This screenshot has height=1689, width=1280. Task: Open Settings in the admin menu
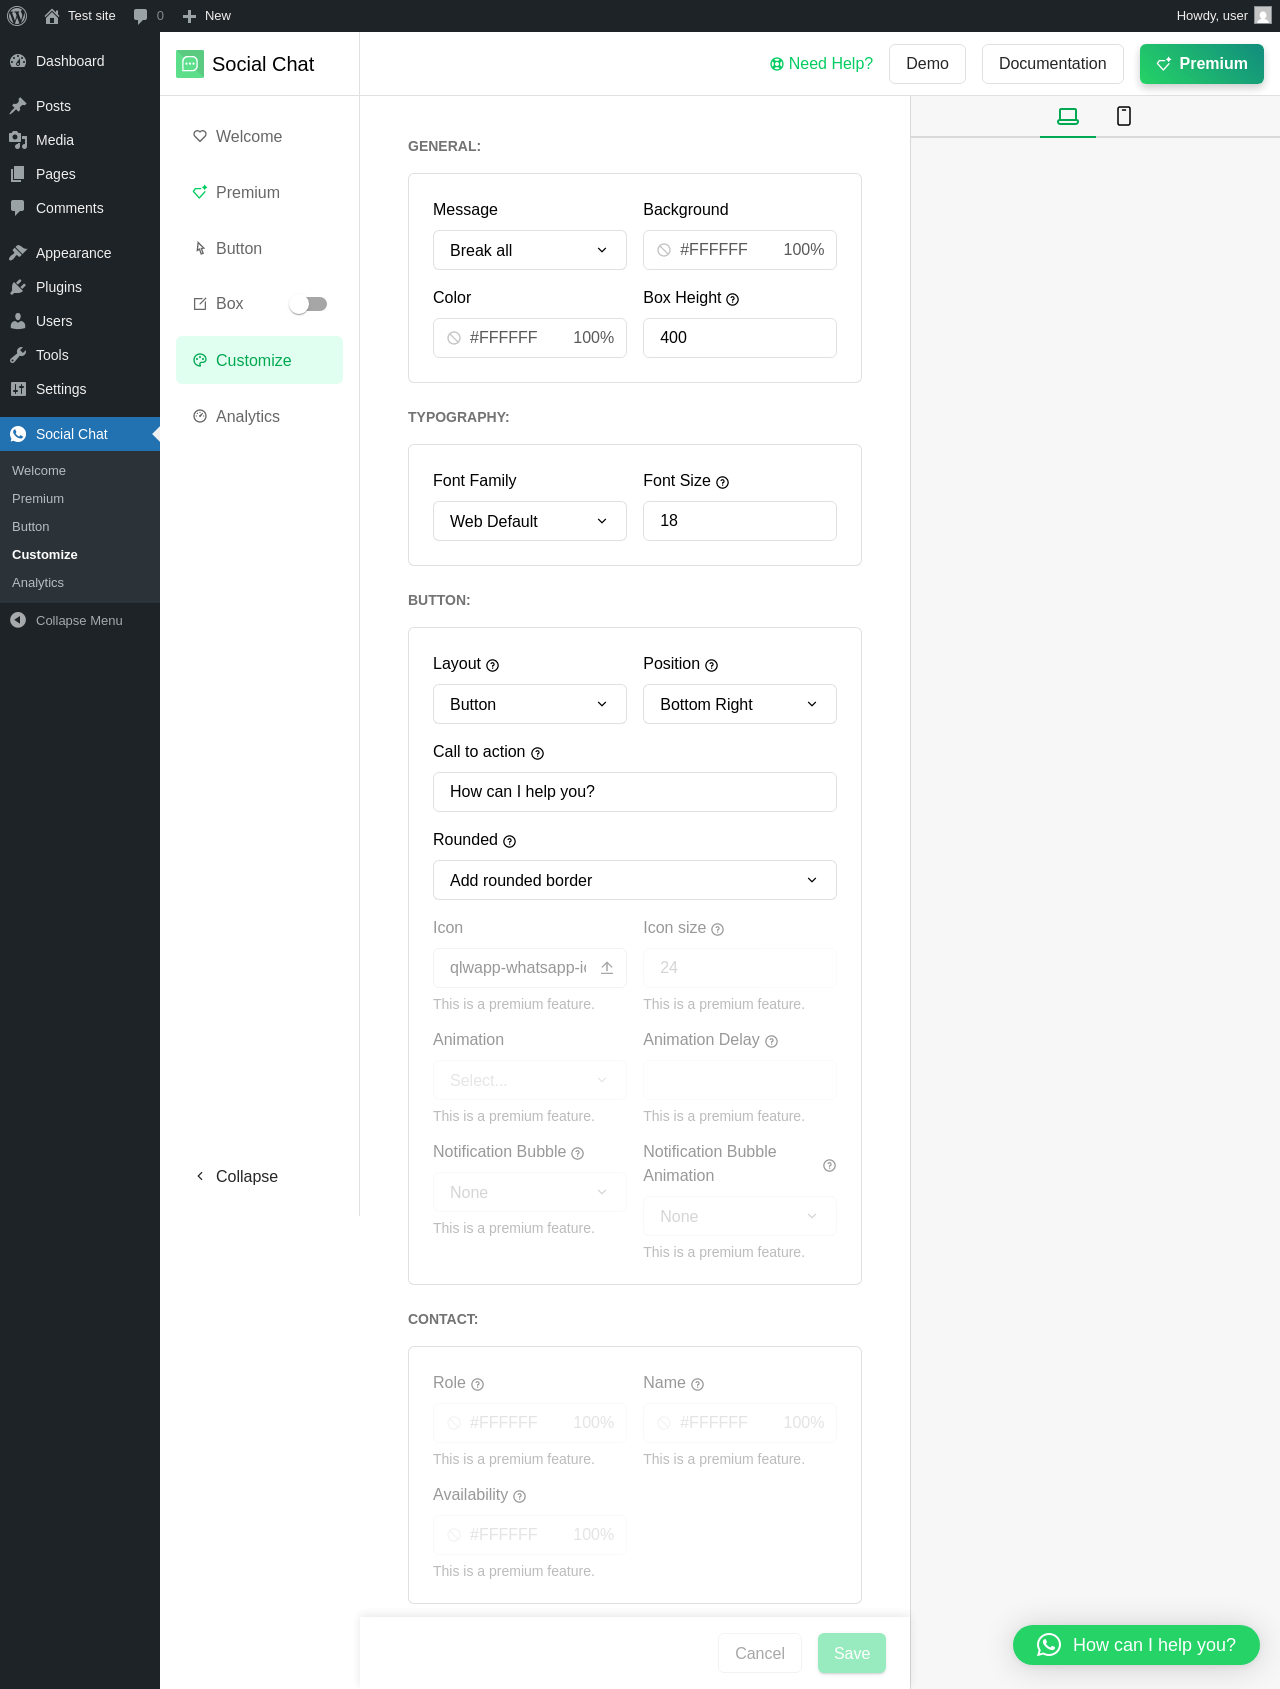click(80, 389)
